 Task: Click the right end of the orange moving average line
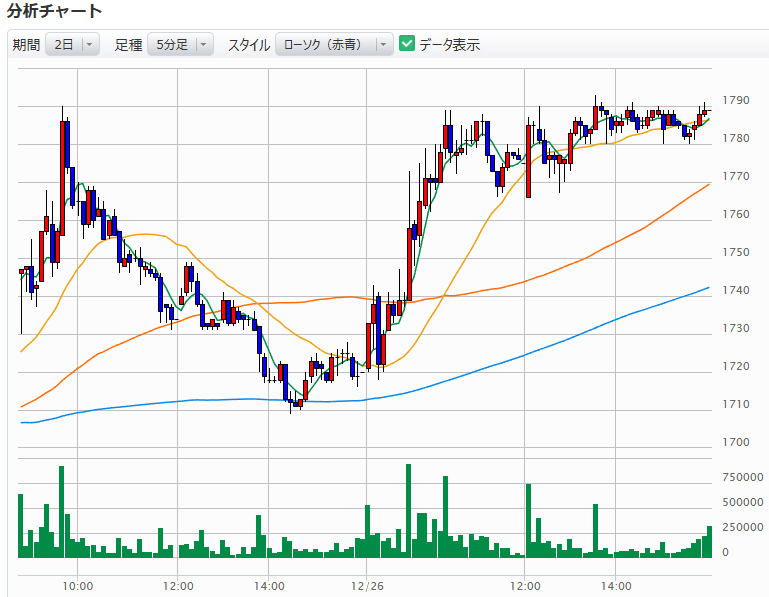click(x=707, y=185)
